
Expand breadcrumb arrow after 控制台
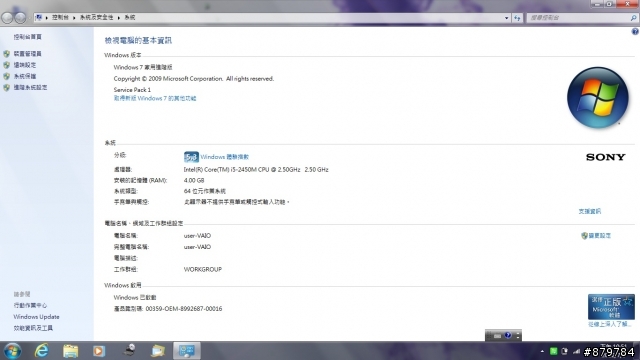(74, 18)
